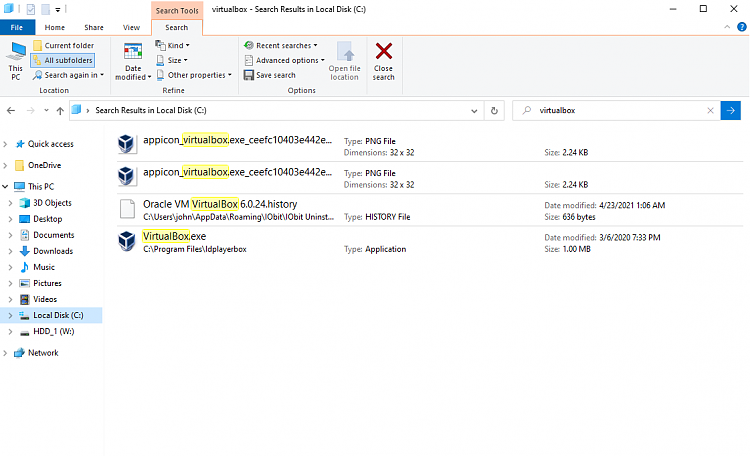Click the Search Tools contextual tab

177,10
